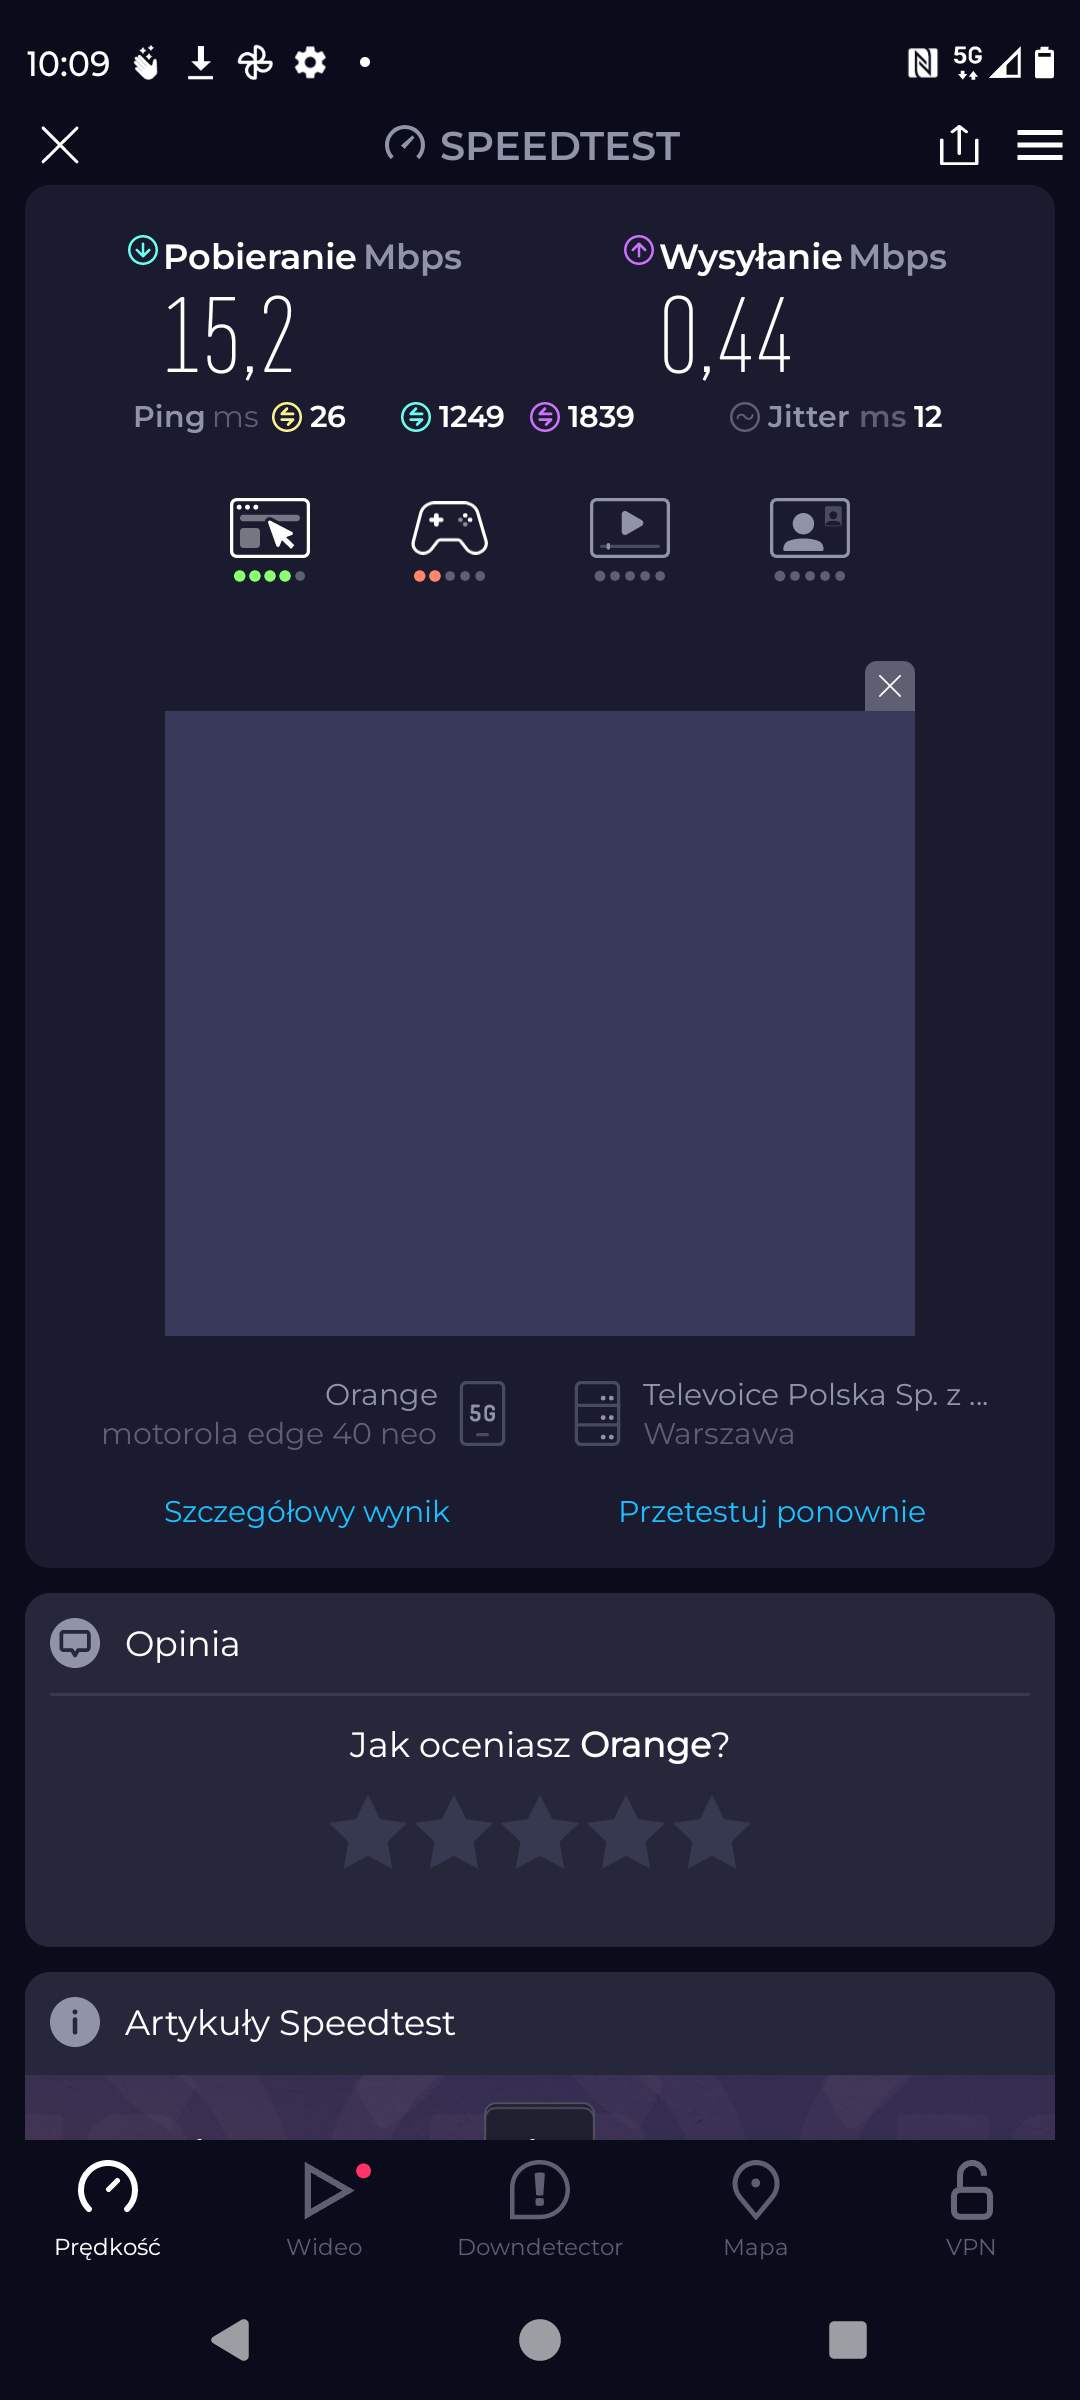Tap the video conferencing quality icon
The image size is (1080, 2400).
(x=810, y=528)
